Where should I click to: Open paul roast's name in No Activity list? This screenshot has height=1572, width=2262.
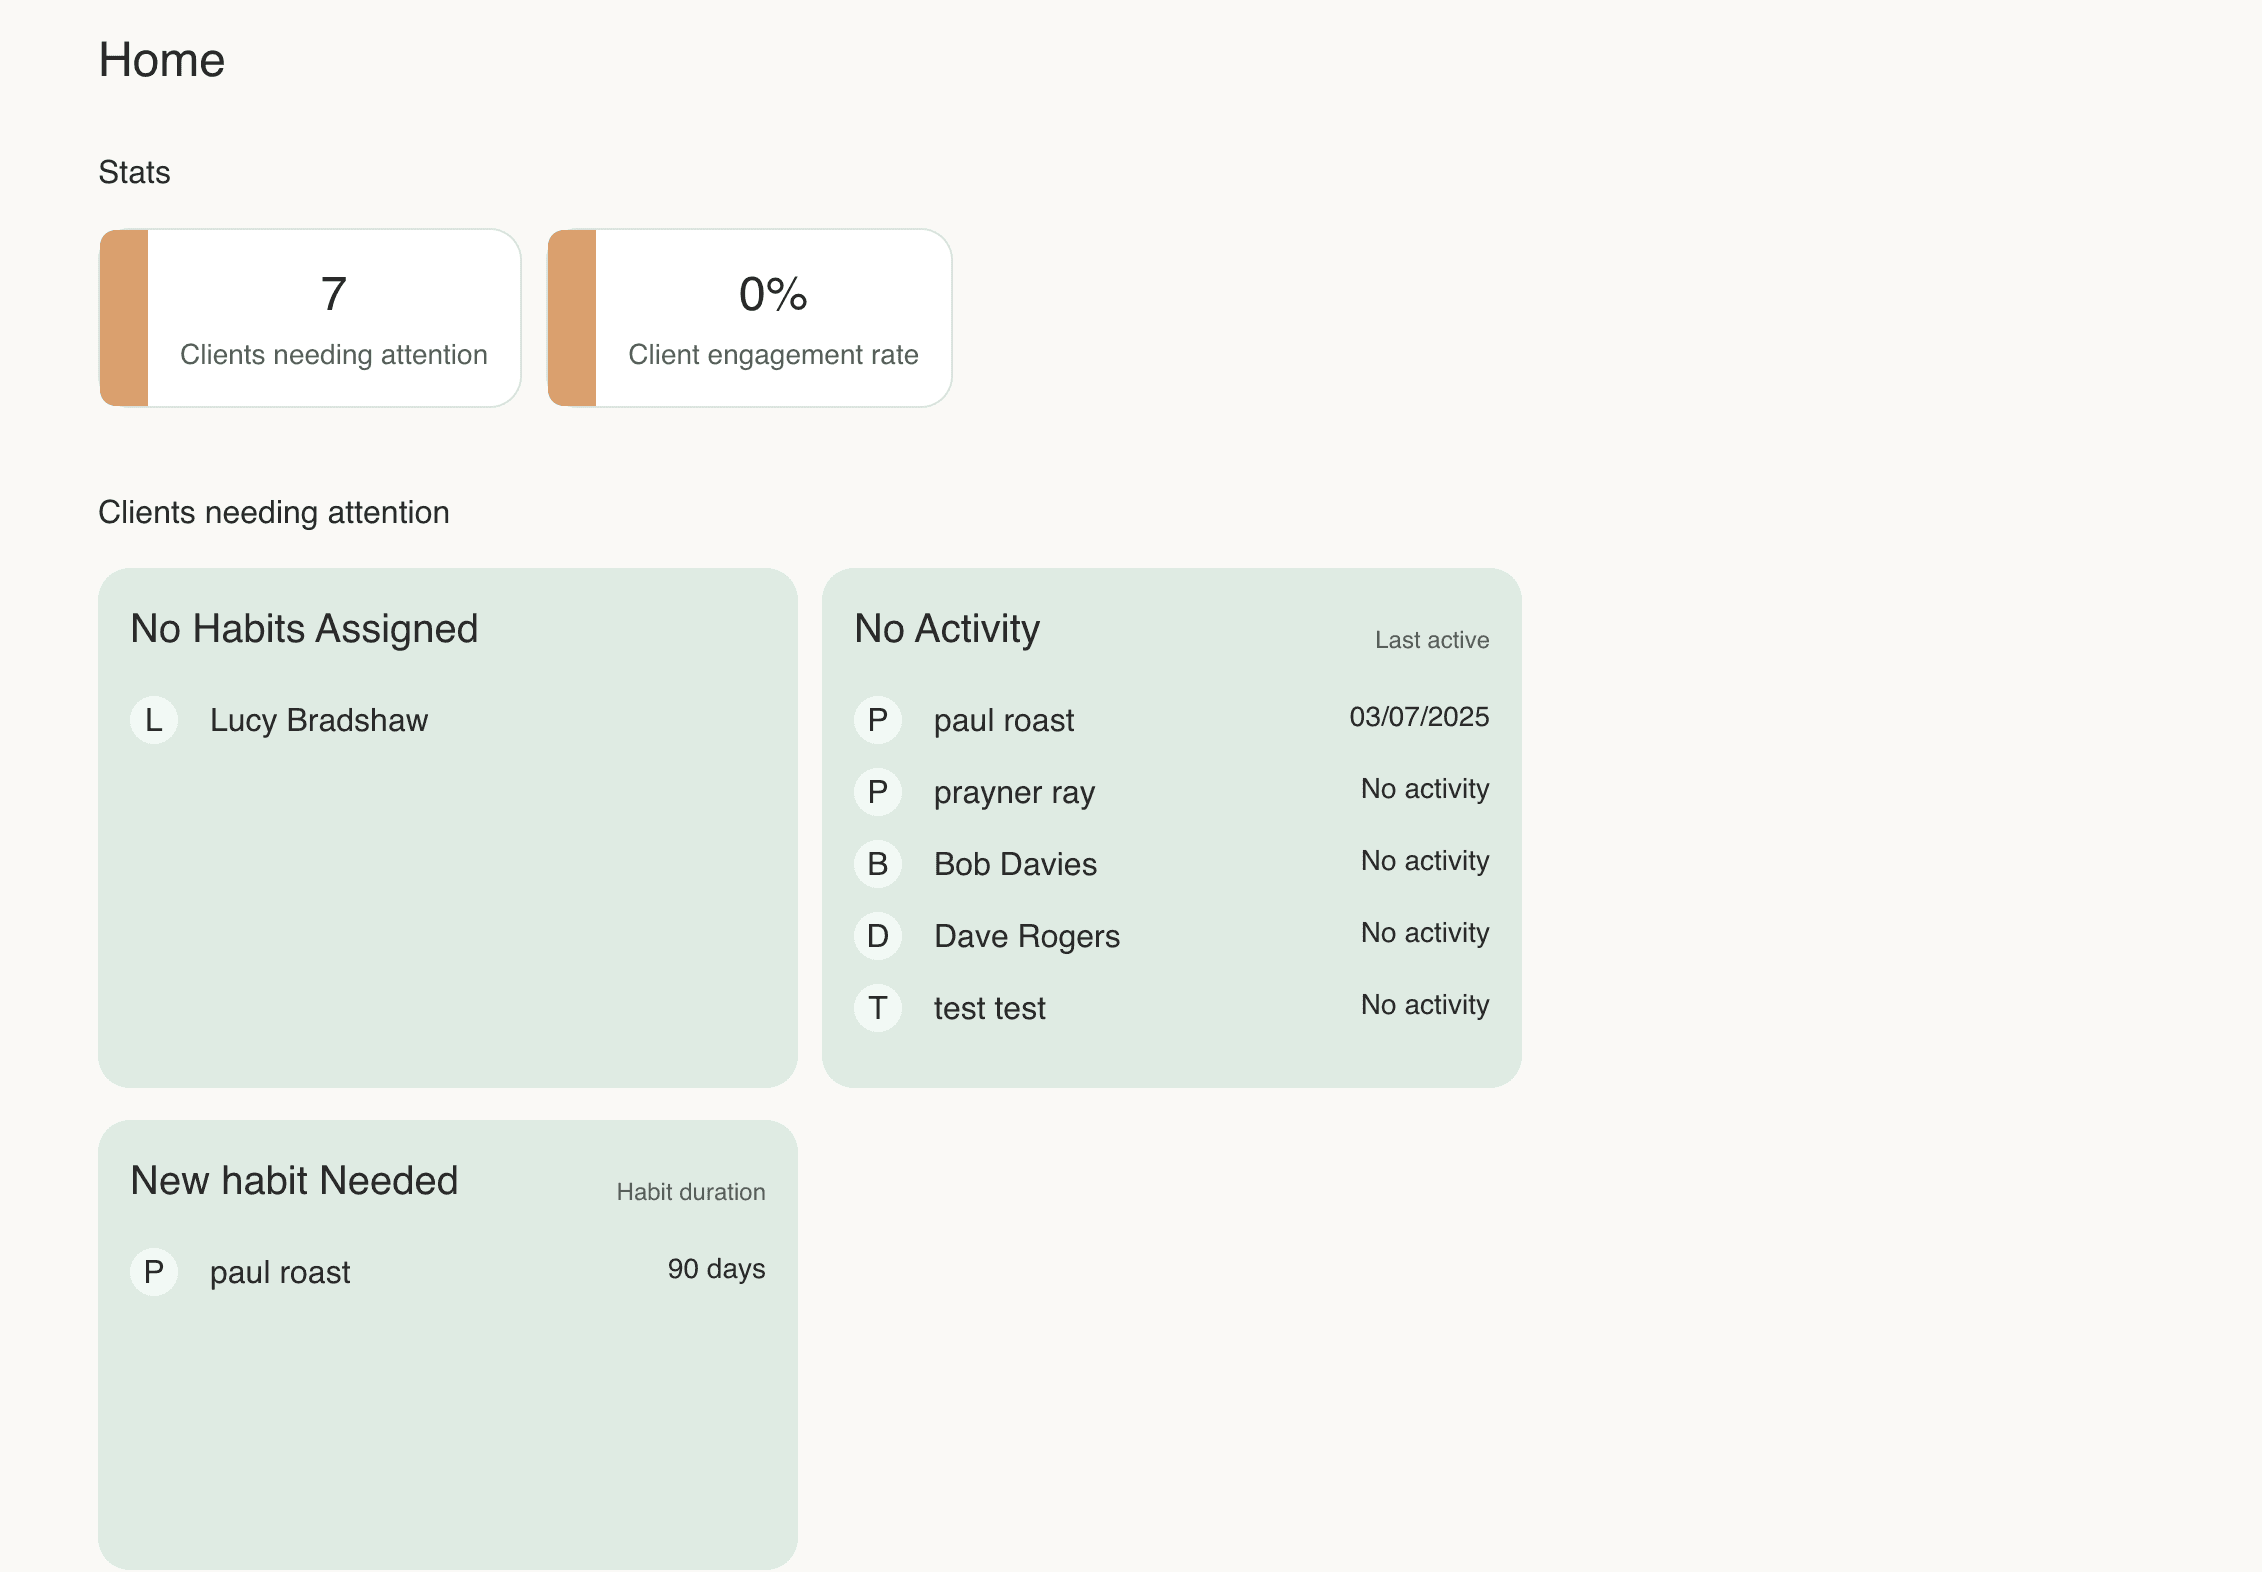(1004, 720)
